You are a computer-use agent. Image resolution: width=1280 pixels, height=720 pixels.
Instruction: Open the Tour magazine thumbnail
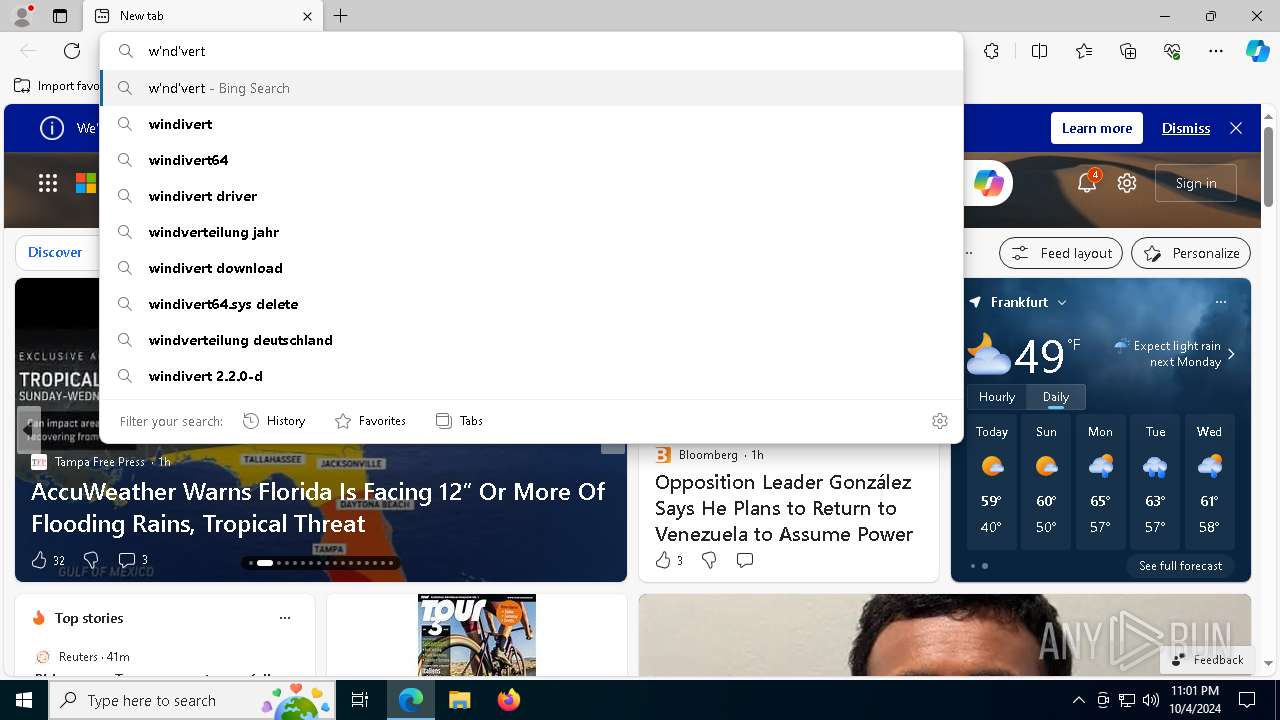tap(477, 635)
